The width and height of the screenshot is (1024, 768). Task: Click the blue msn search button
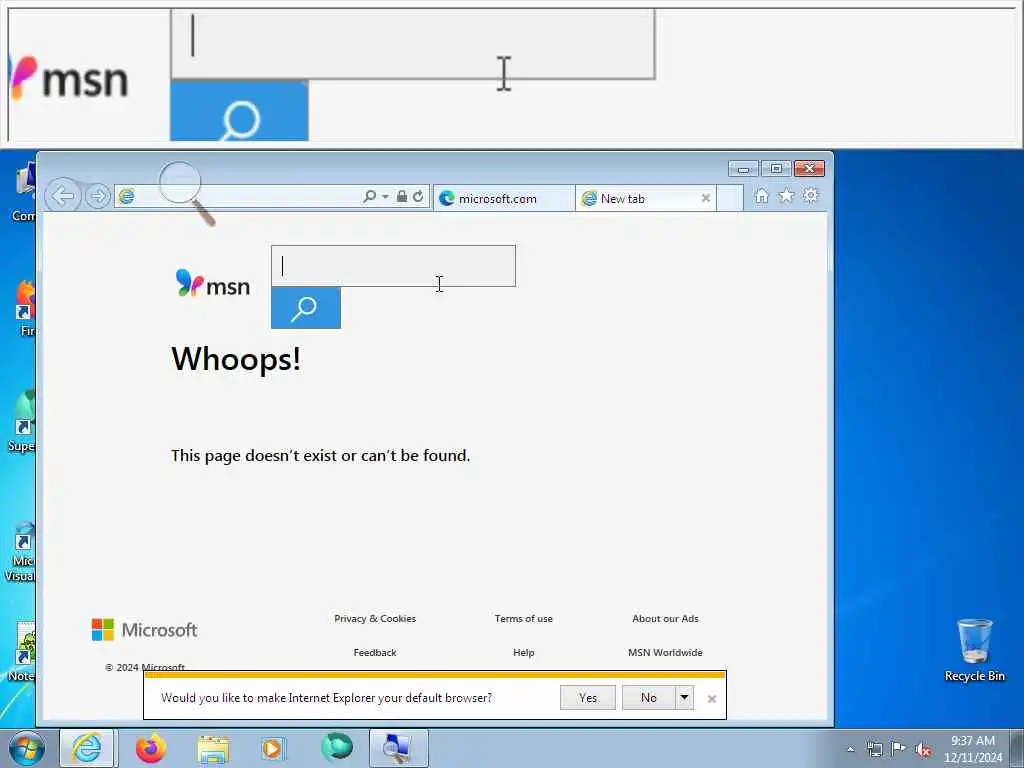[x=306, y=308]
